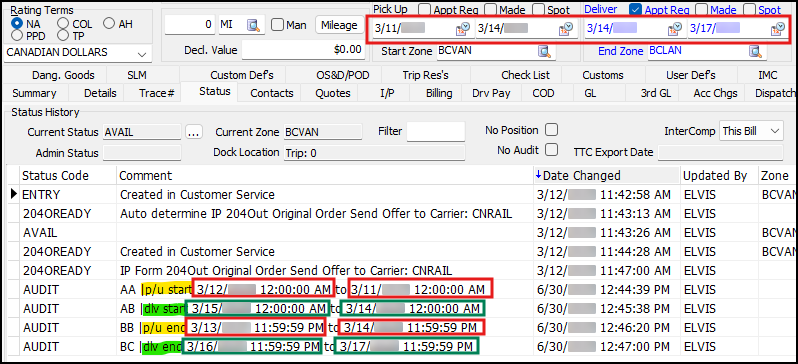Switch to the Customs tab
798x364 pixels.
tap(603, 75)
